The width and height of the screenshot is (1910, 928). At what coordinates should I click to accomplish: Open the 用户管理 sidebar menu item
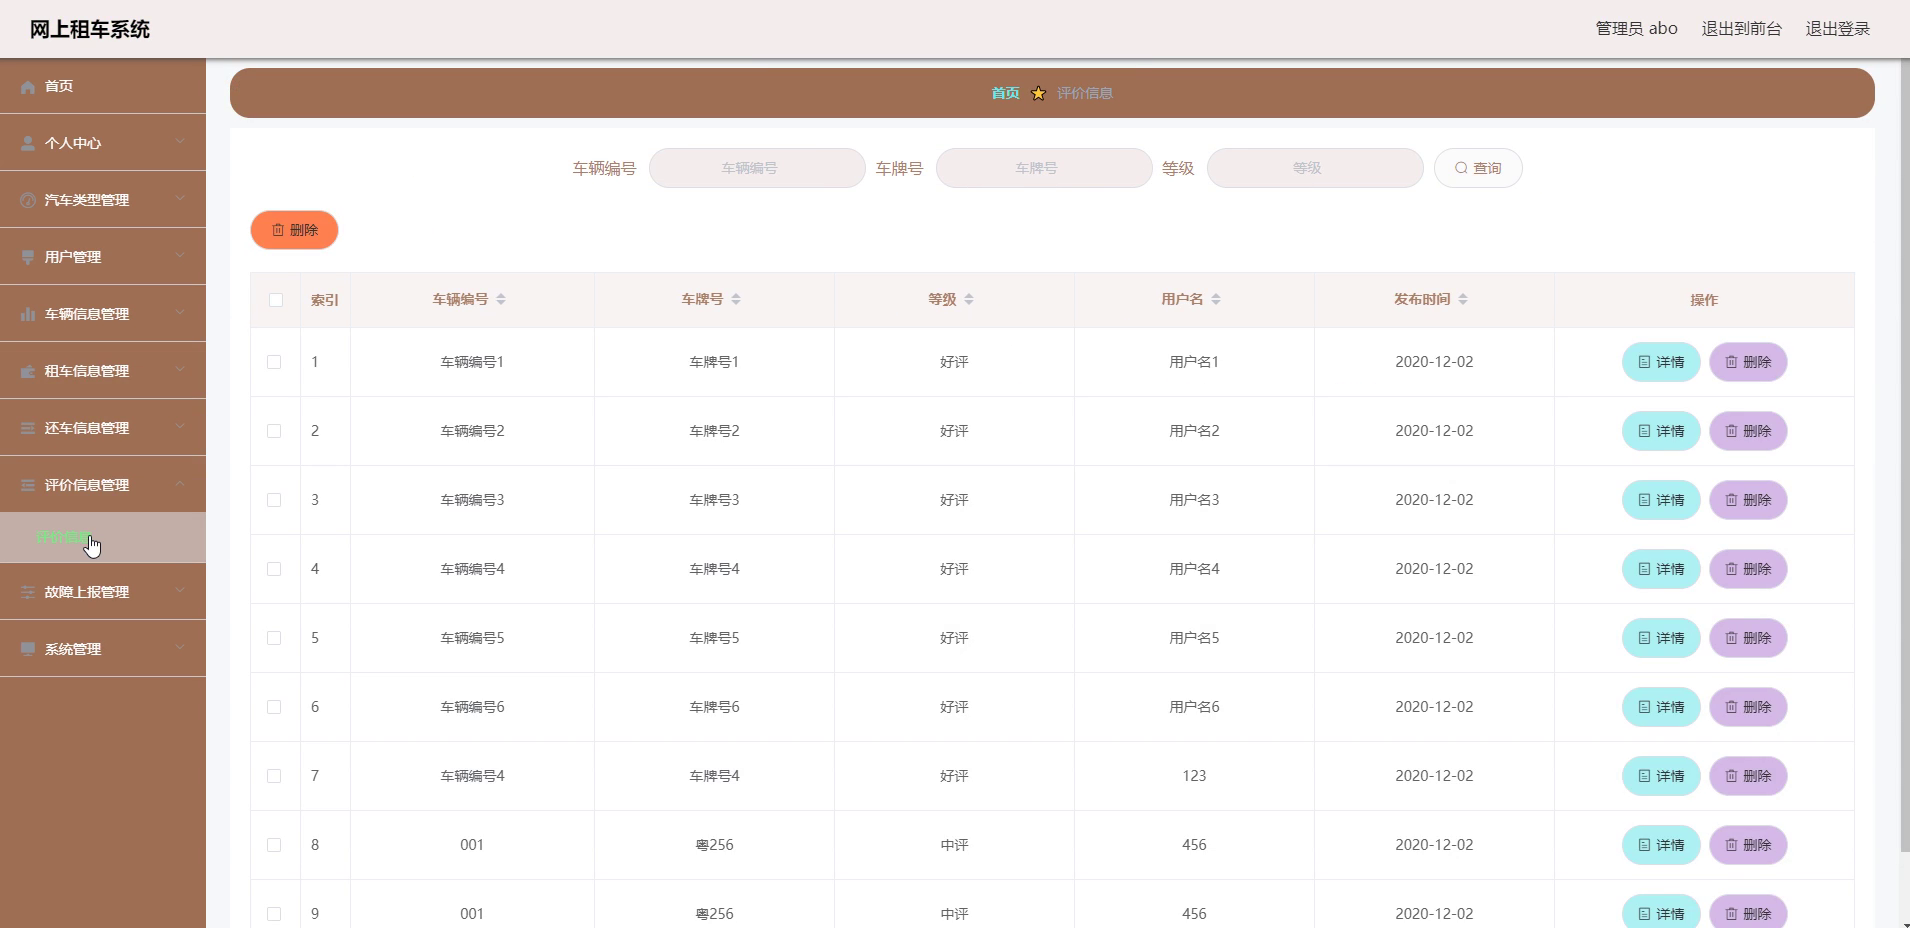(x=103, y=257)
